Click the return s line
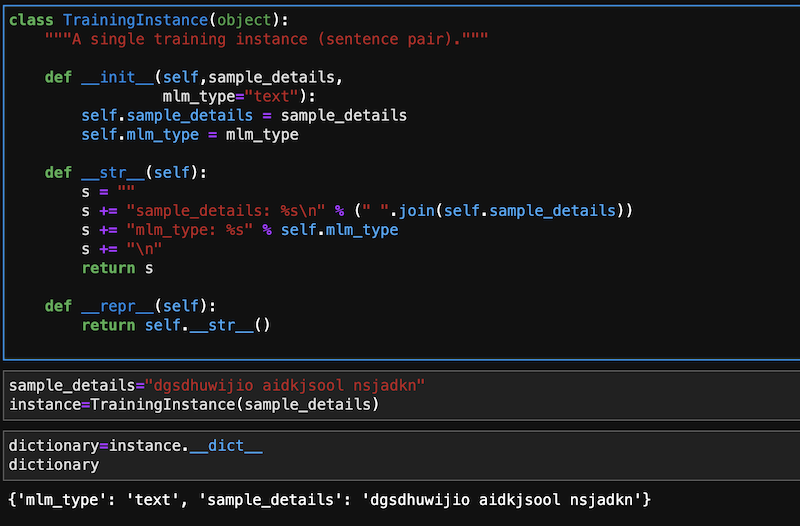The width and height of the screenshot is (800, 526). pyautogui.click(x=117, y=268)
